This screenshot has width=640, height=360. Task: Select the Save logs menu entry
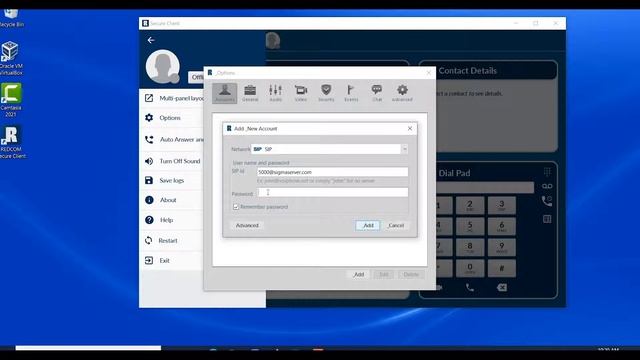coord(171,180)
